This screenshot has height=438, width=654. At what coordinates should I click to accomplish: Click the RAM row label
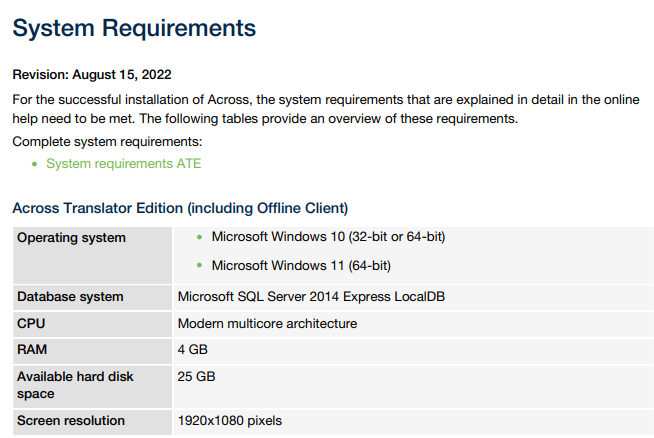click(x=32, y=350)
